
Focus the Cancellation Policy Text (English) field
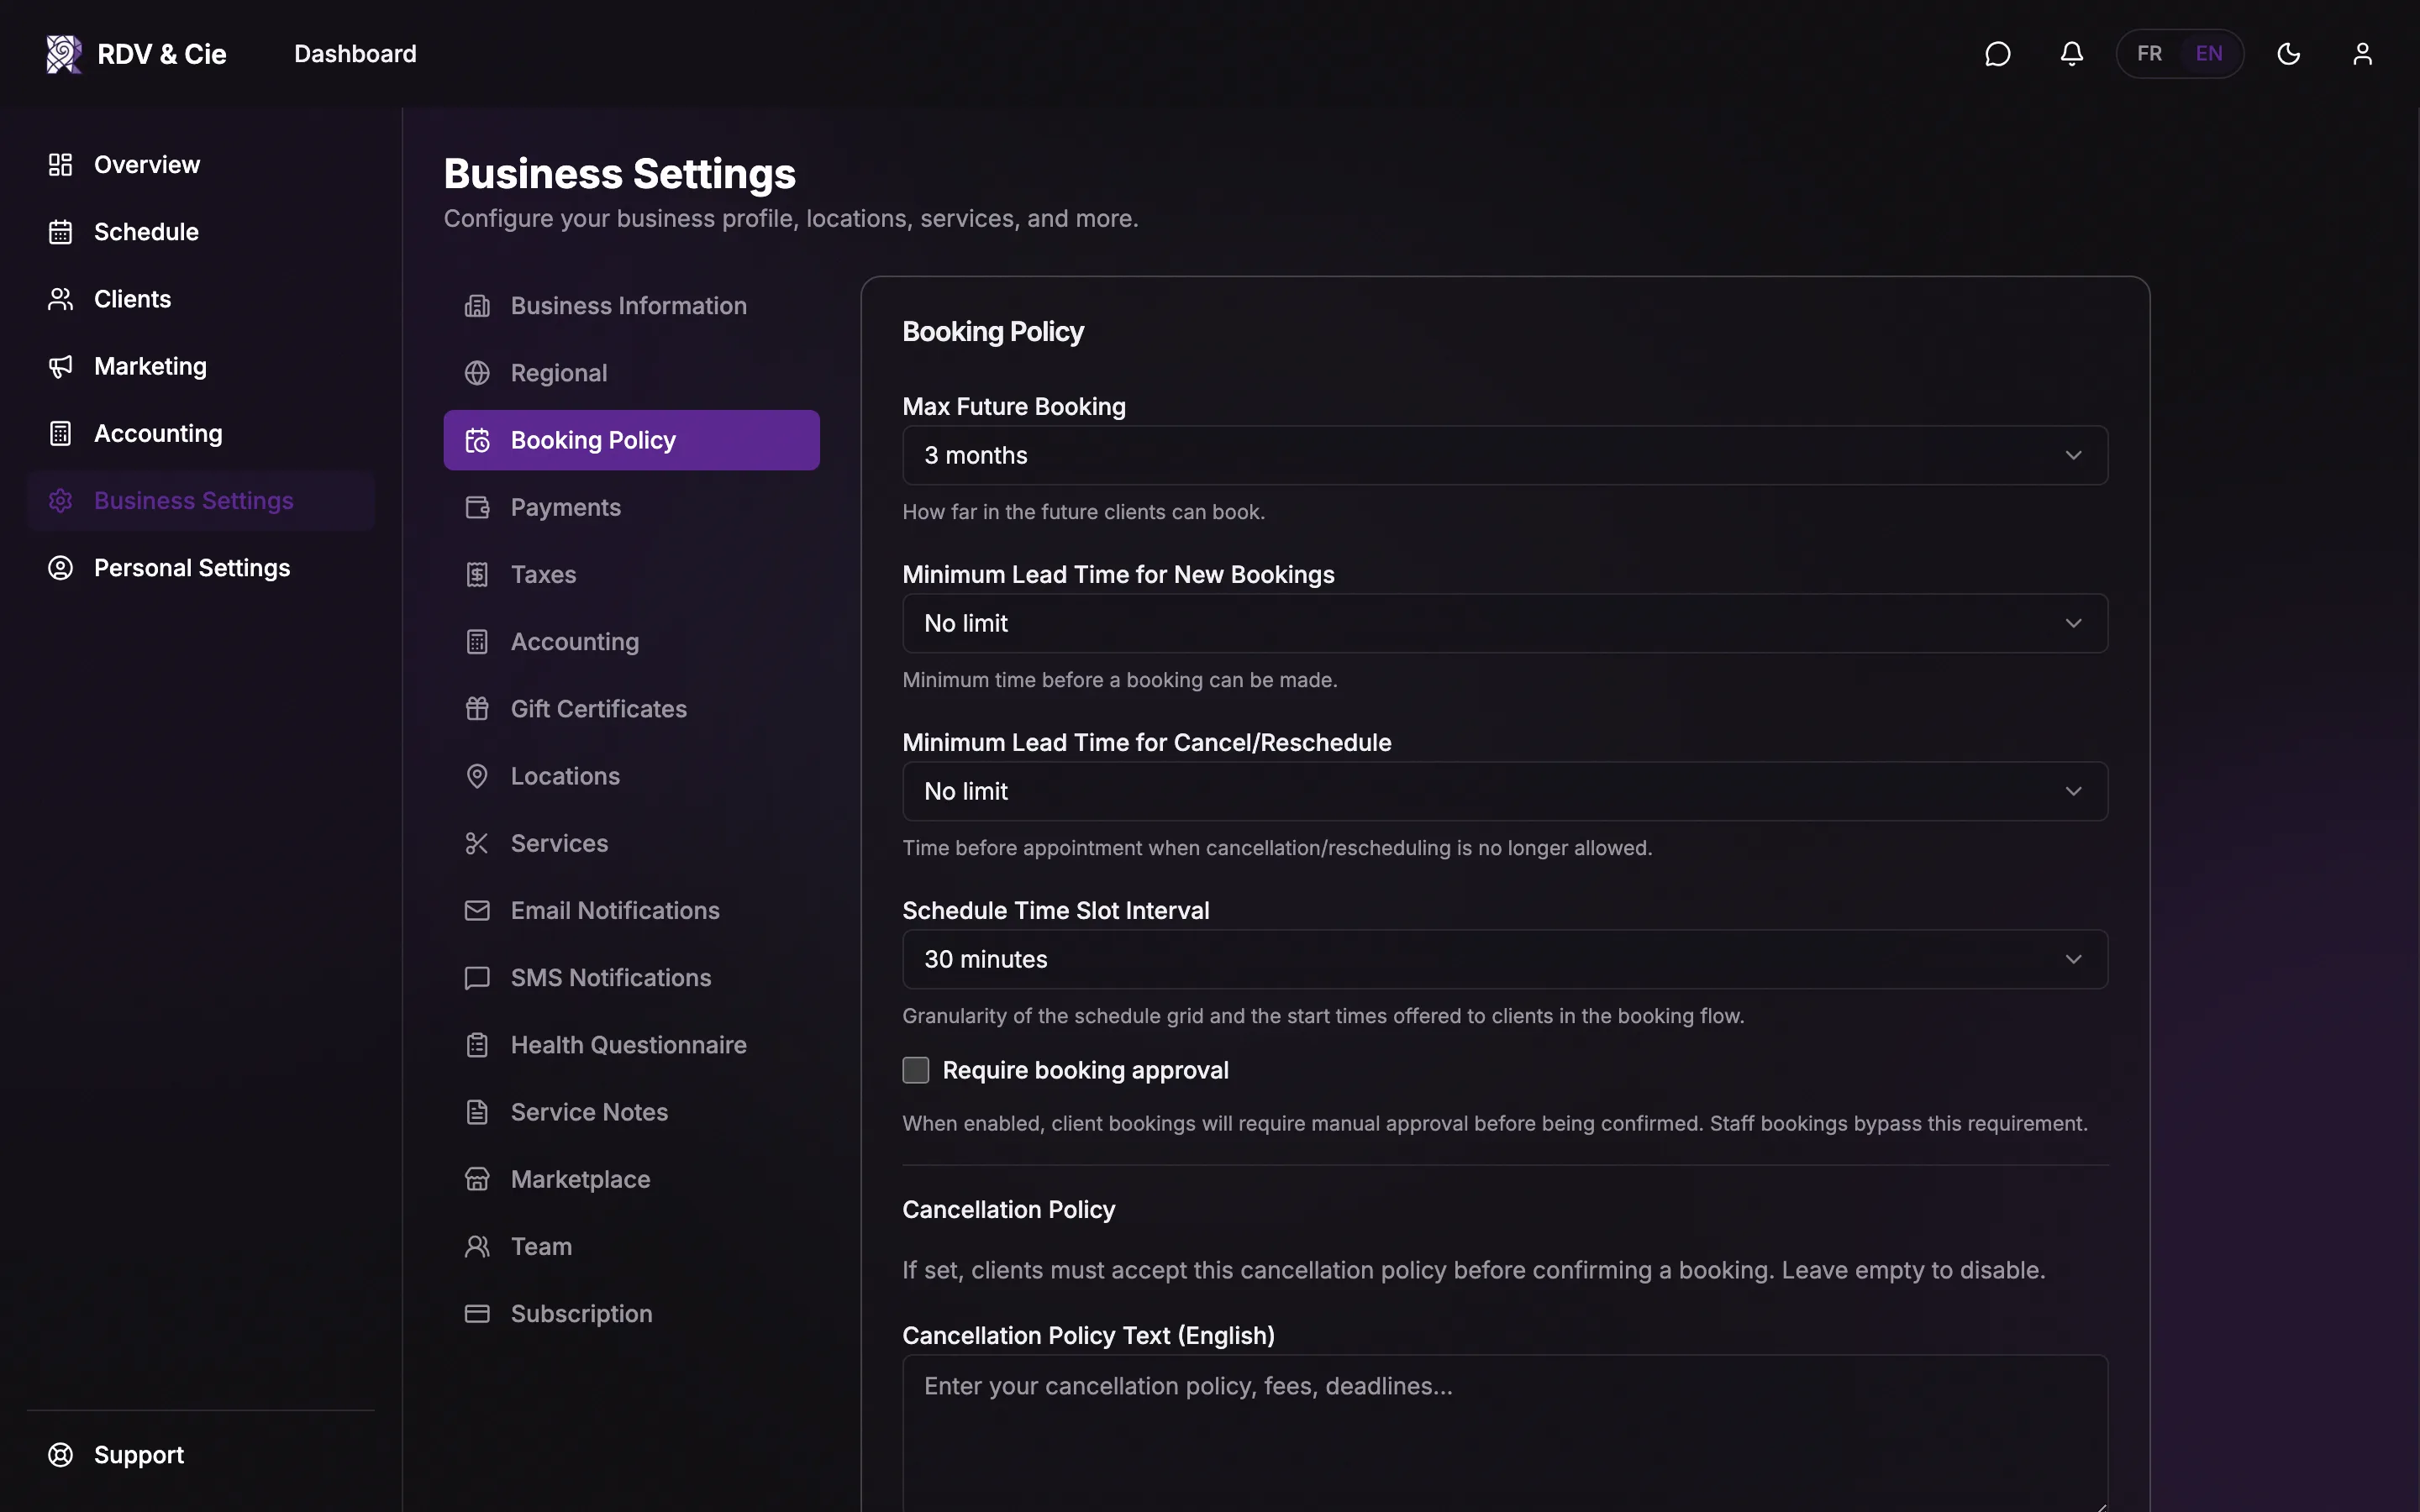pyautogui.click(x=1505, y=1433)
